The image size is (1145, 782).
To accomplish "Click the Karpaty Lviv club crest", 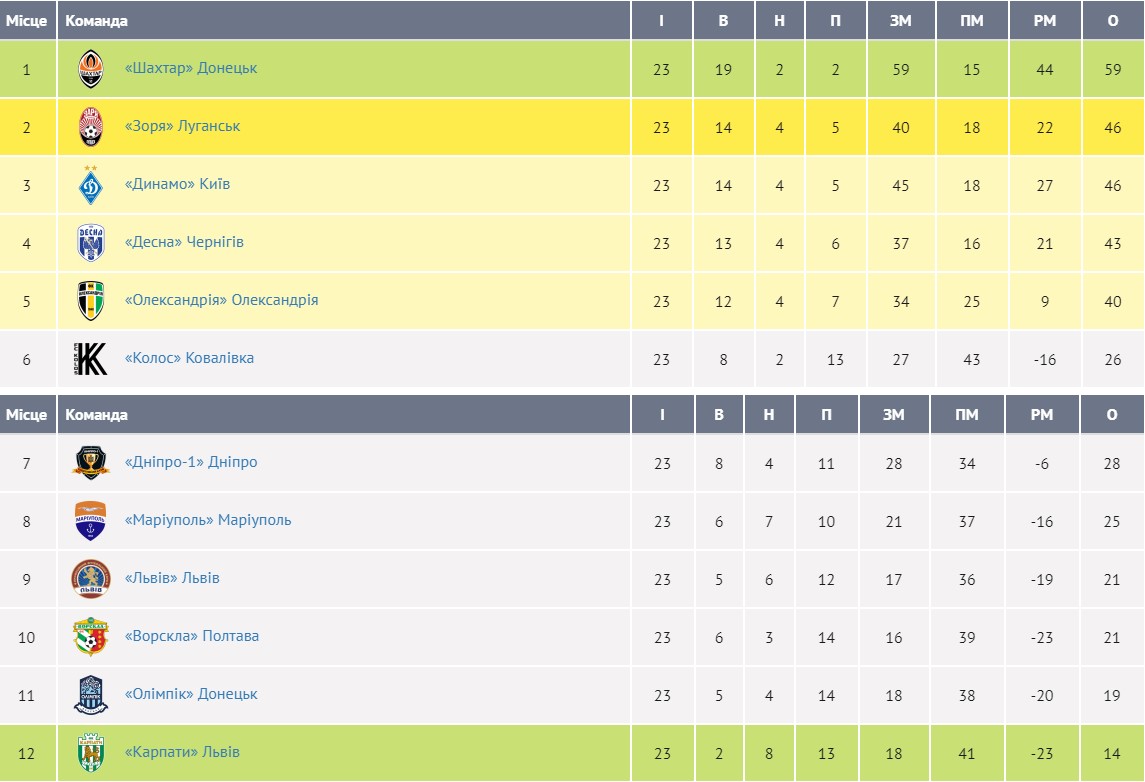I will [x=90, y=753].
